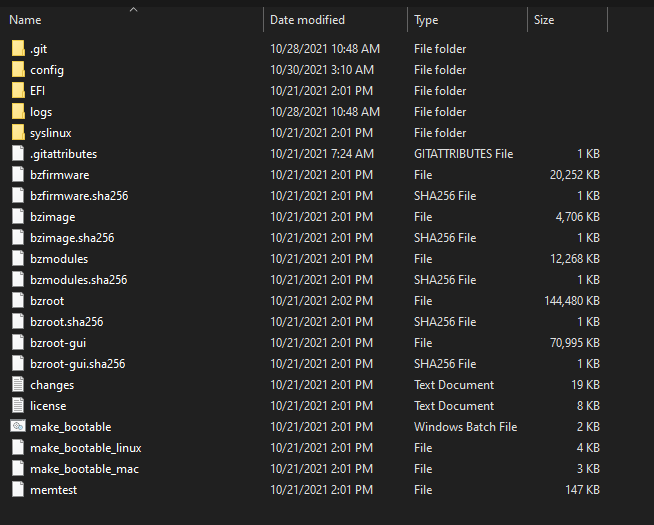Click the '144,480 KB' size value
Screen dimensions: 654x525
572,301
